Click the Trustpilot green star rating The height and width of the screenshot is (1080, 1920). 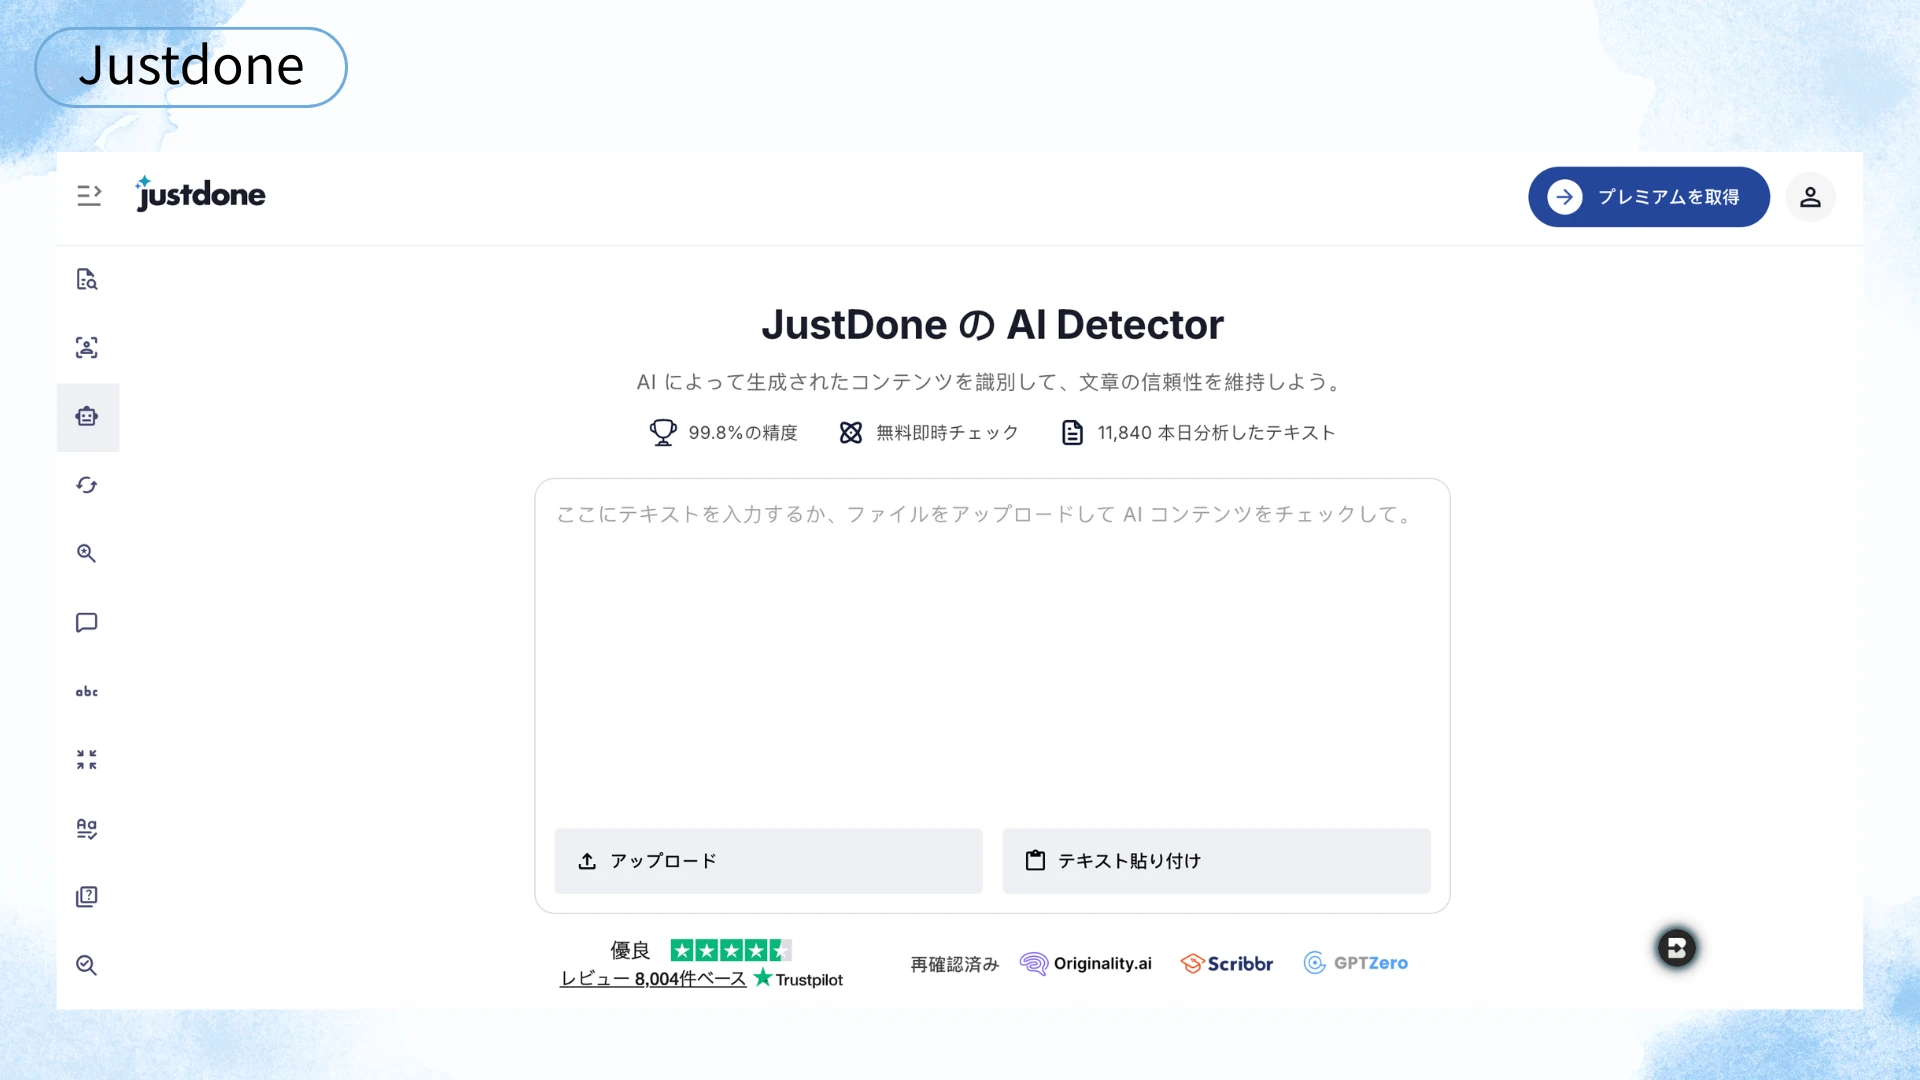731,950
